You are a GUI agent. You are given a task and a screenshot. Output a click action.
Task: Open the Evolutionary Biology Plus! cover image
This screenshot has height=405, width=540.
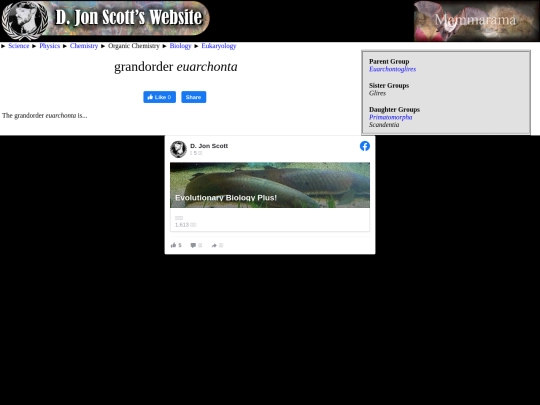click(x=270, y=185)
